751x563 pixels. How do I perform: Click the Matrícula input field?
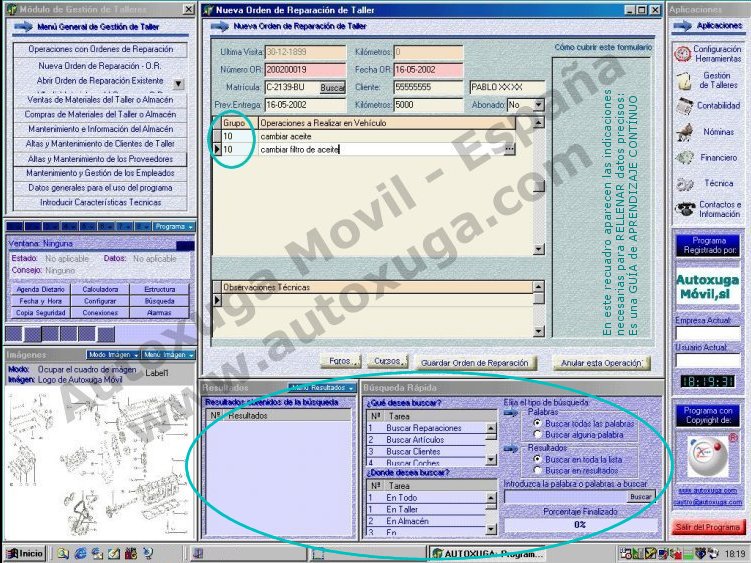[x=292, y=87]
